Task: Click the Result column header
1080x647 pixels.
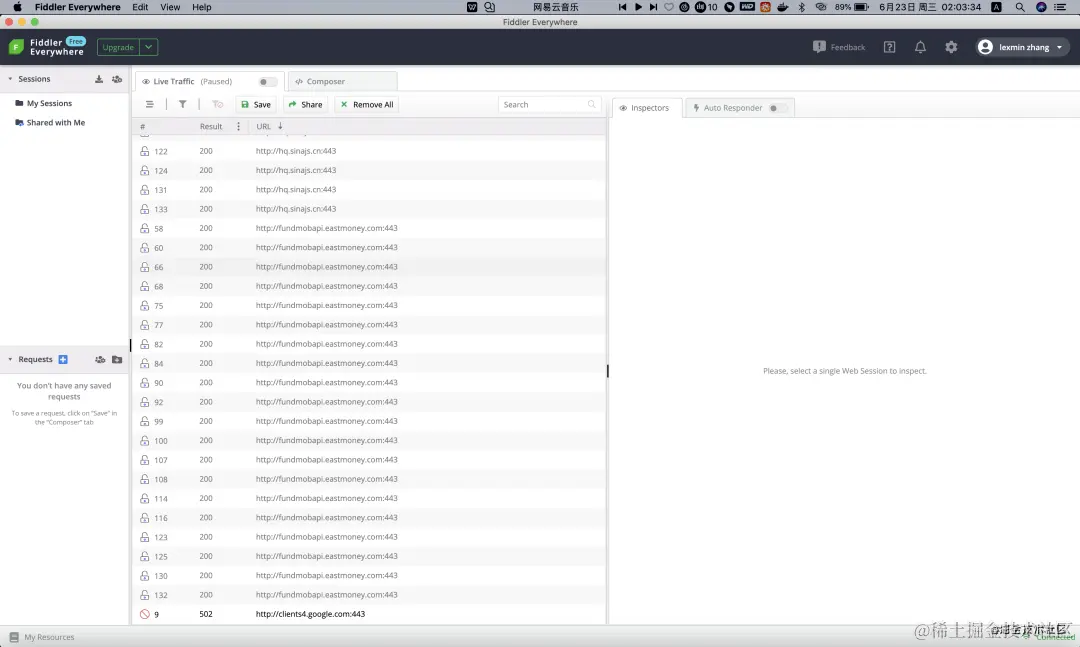Action: (x=211, y=127)
